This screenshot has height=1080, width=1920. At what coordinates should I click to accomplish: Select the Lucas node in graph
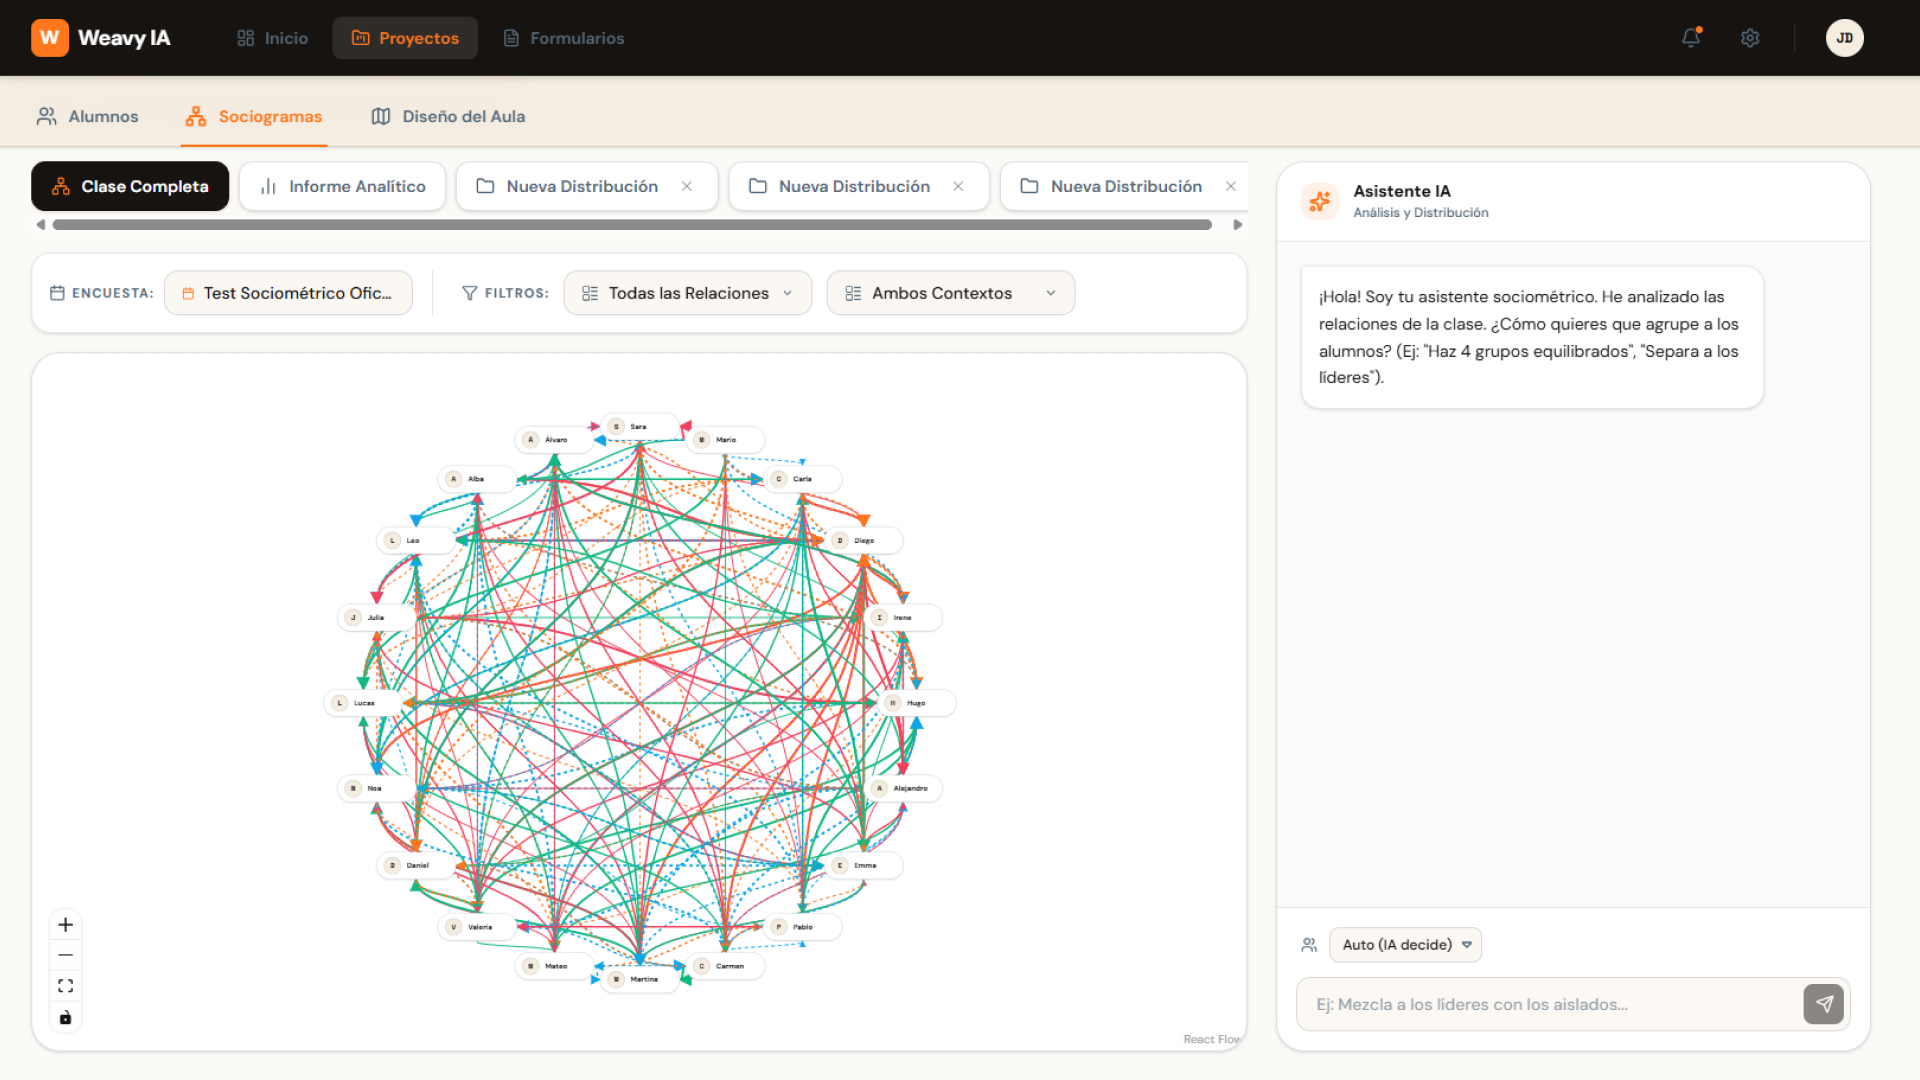click(363, 703)
